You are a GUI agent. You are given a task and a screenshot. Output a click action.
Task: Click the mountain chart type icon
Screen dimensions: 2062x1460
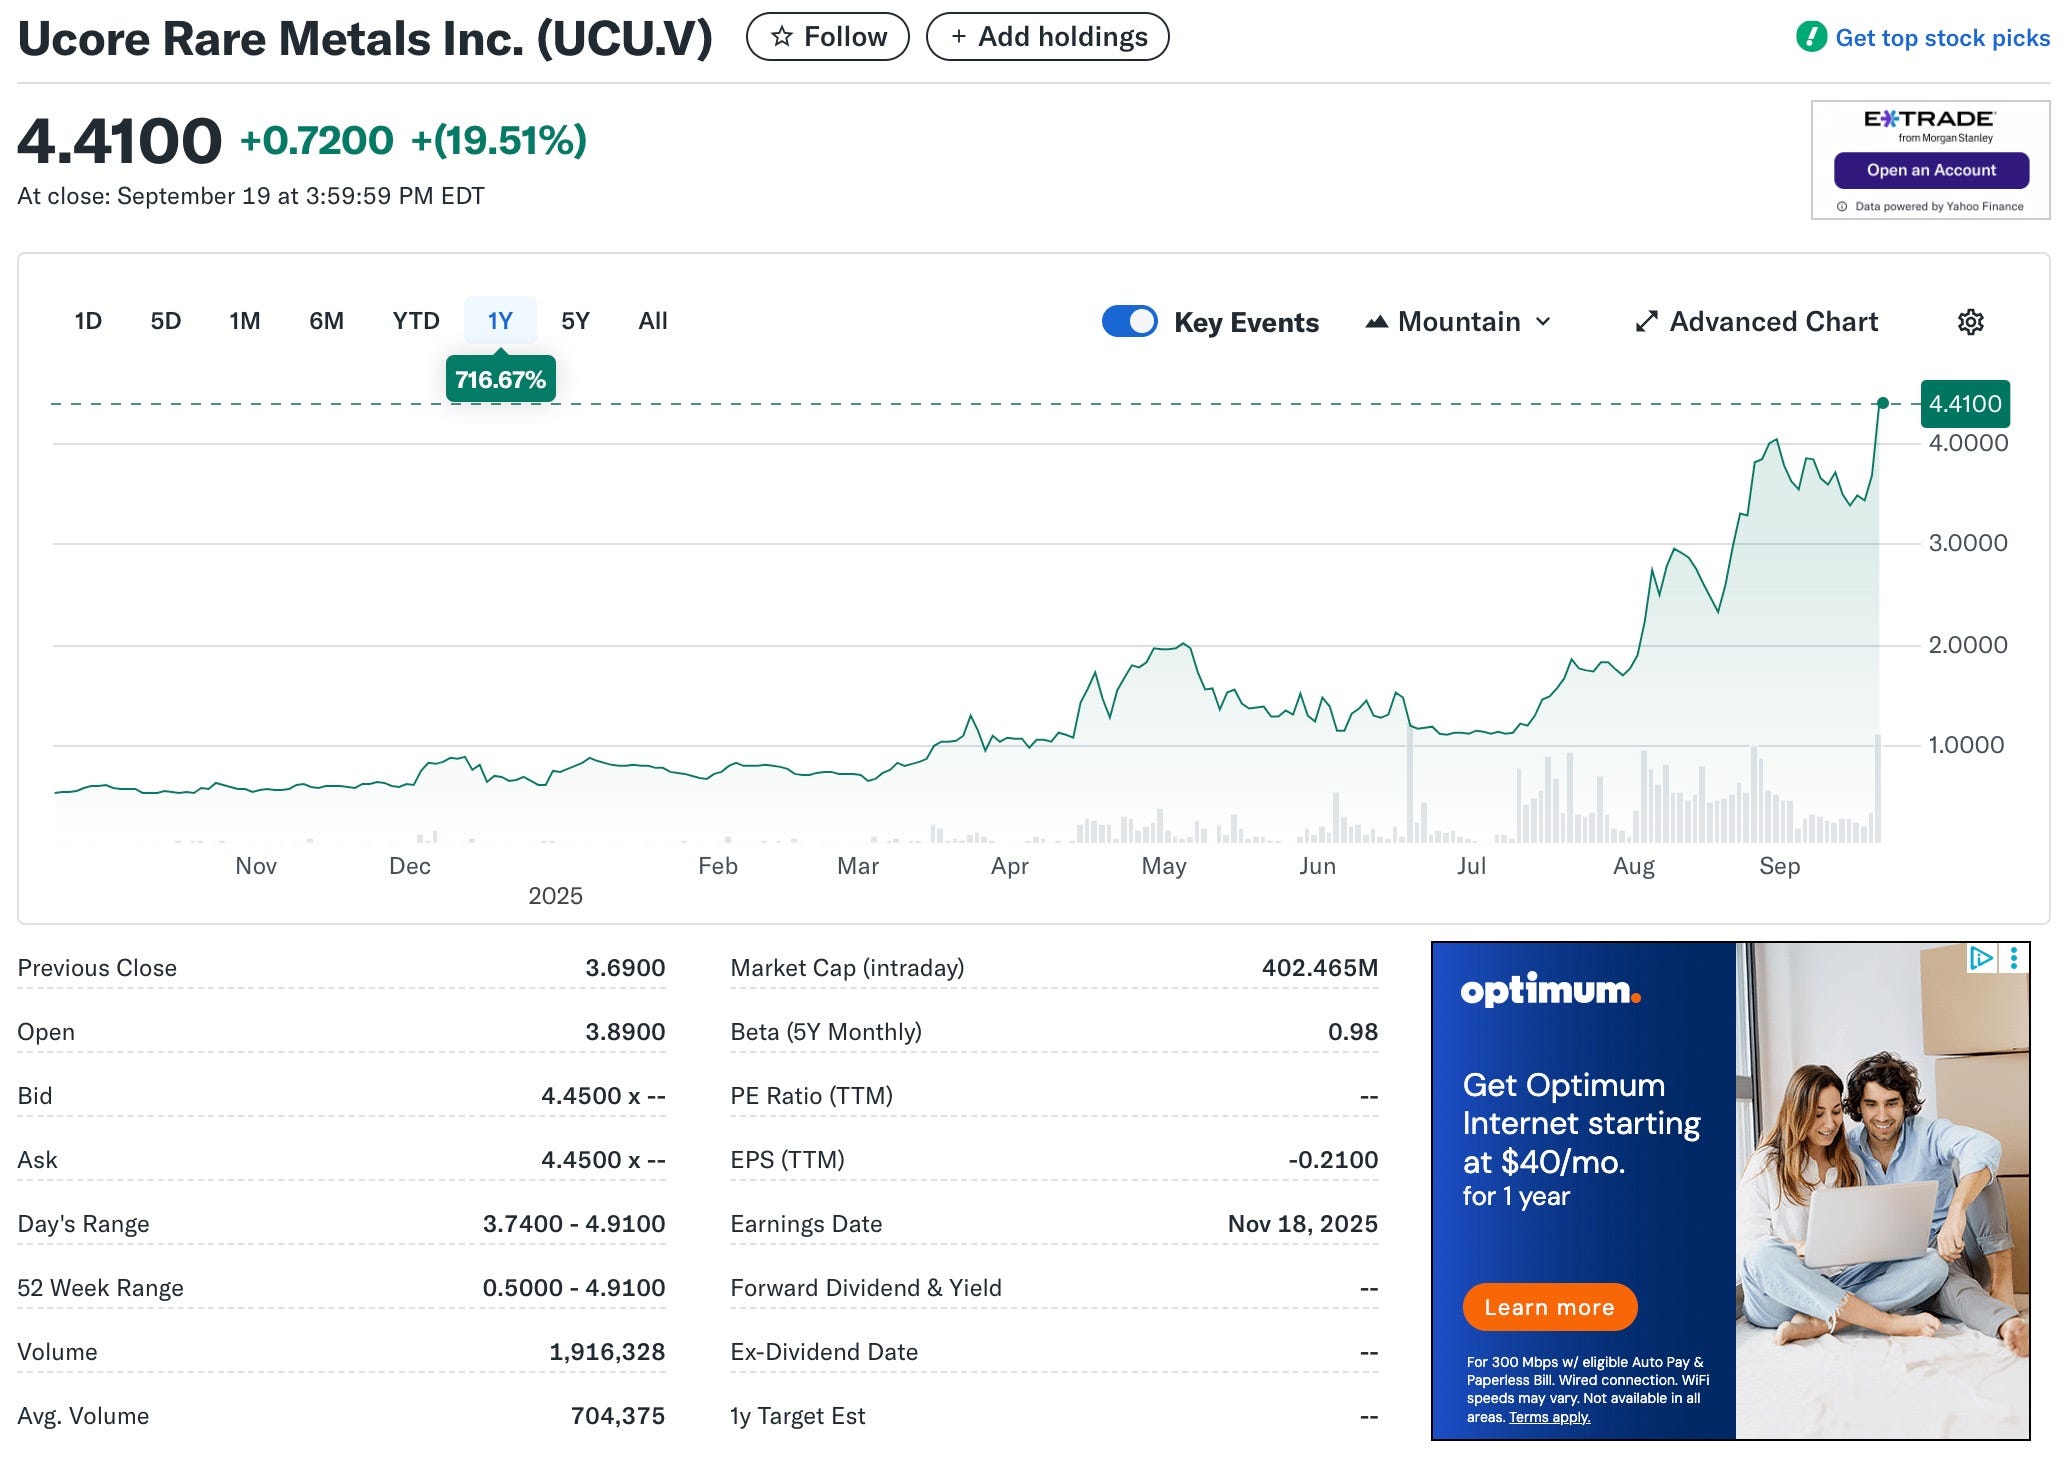(1377, 322)
